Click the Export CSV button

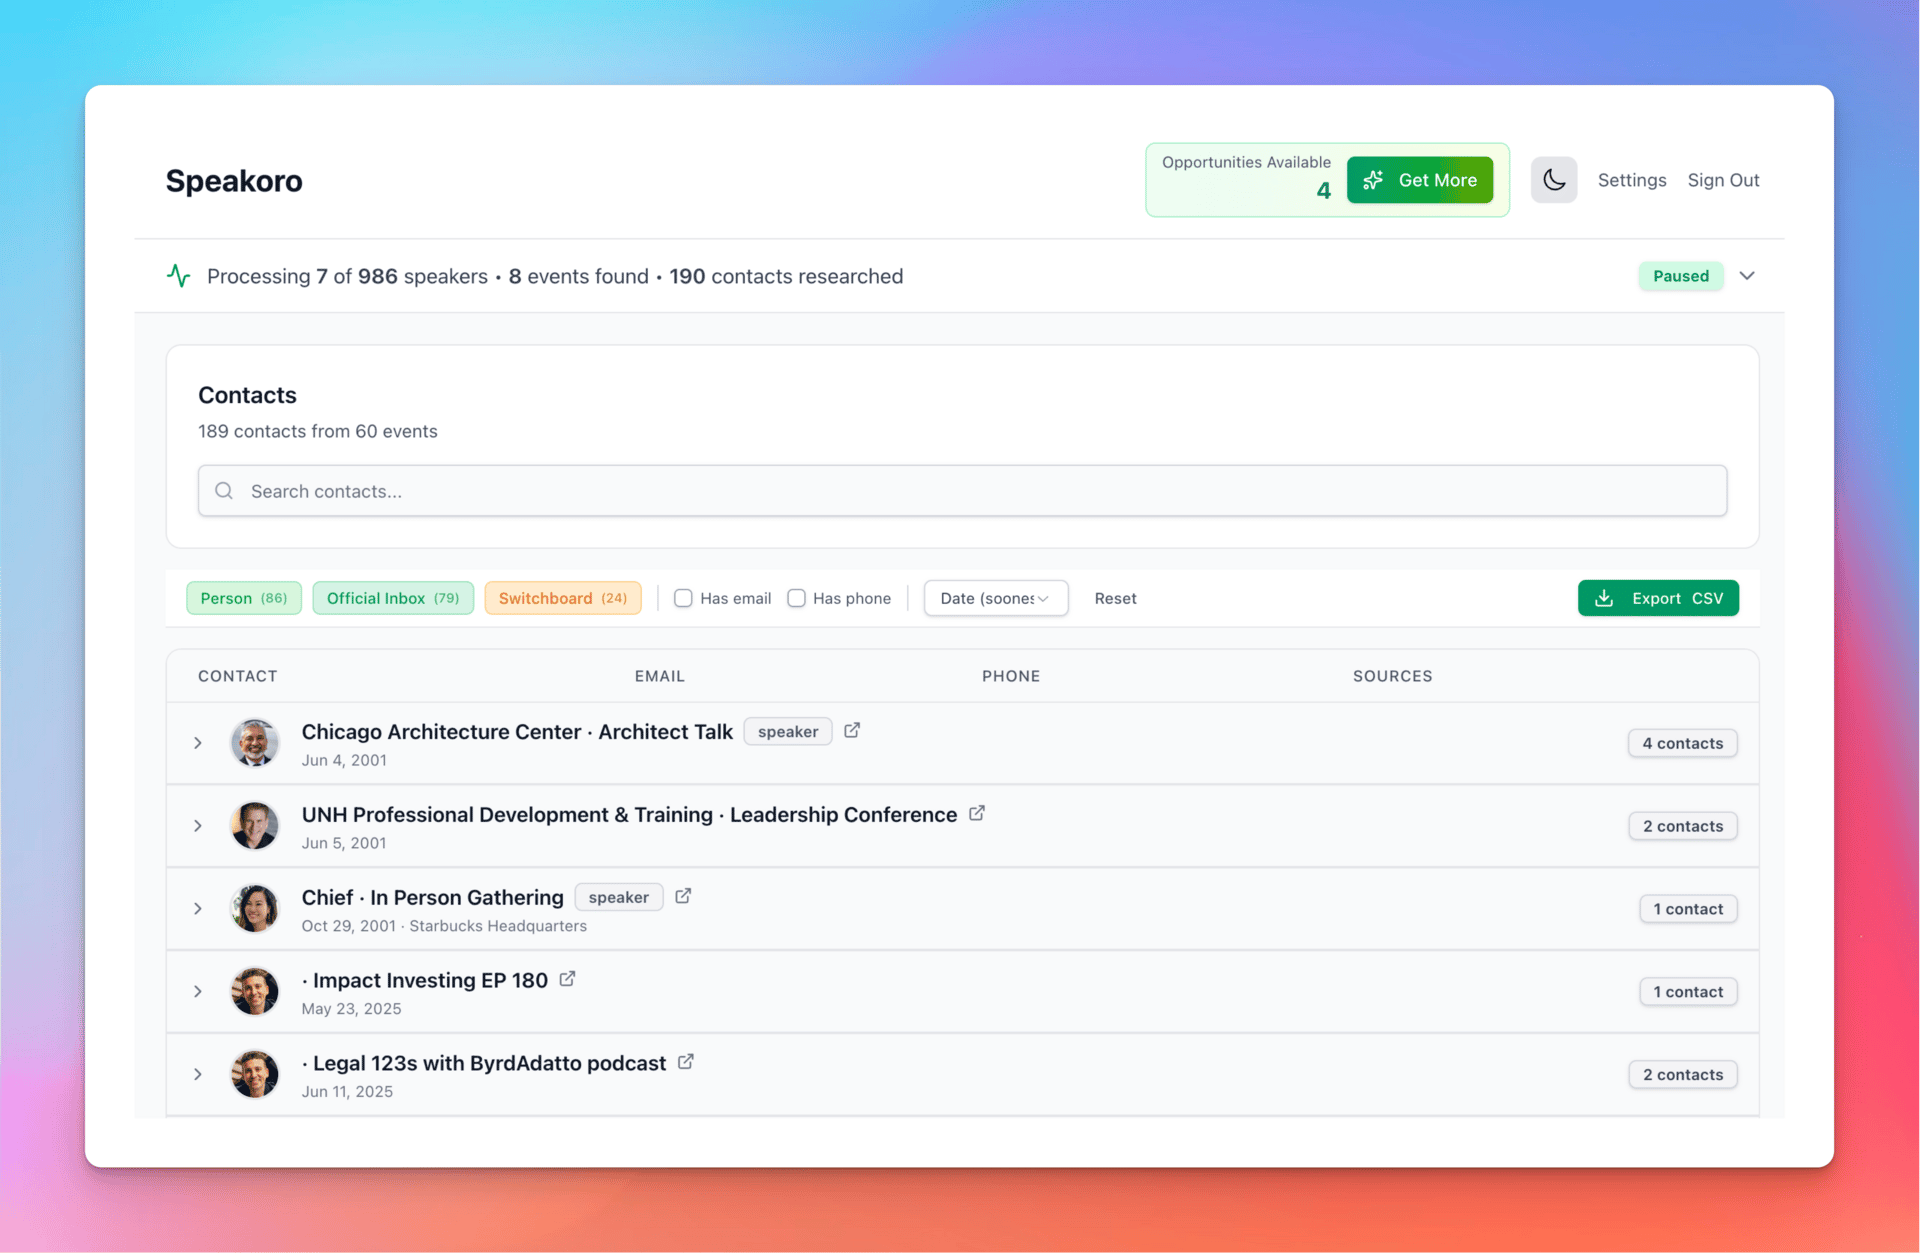tap(1658, 598)
